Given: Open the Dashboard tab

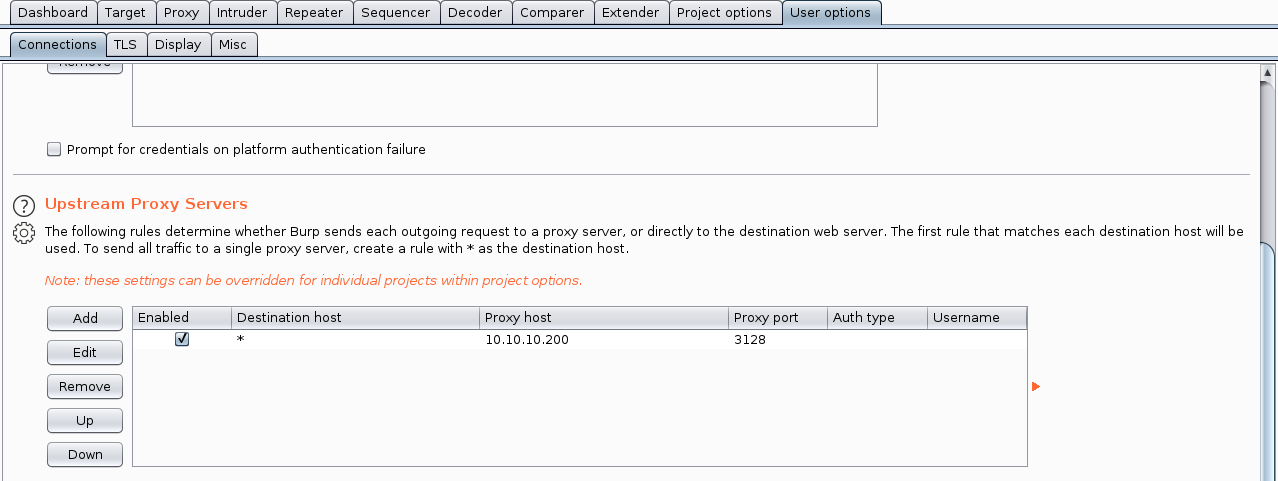Looking at the screenshot, I should click(x=53, y=13).
